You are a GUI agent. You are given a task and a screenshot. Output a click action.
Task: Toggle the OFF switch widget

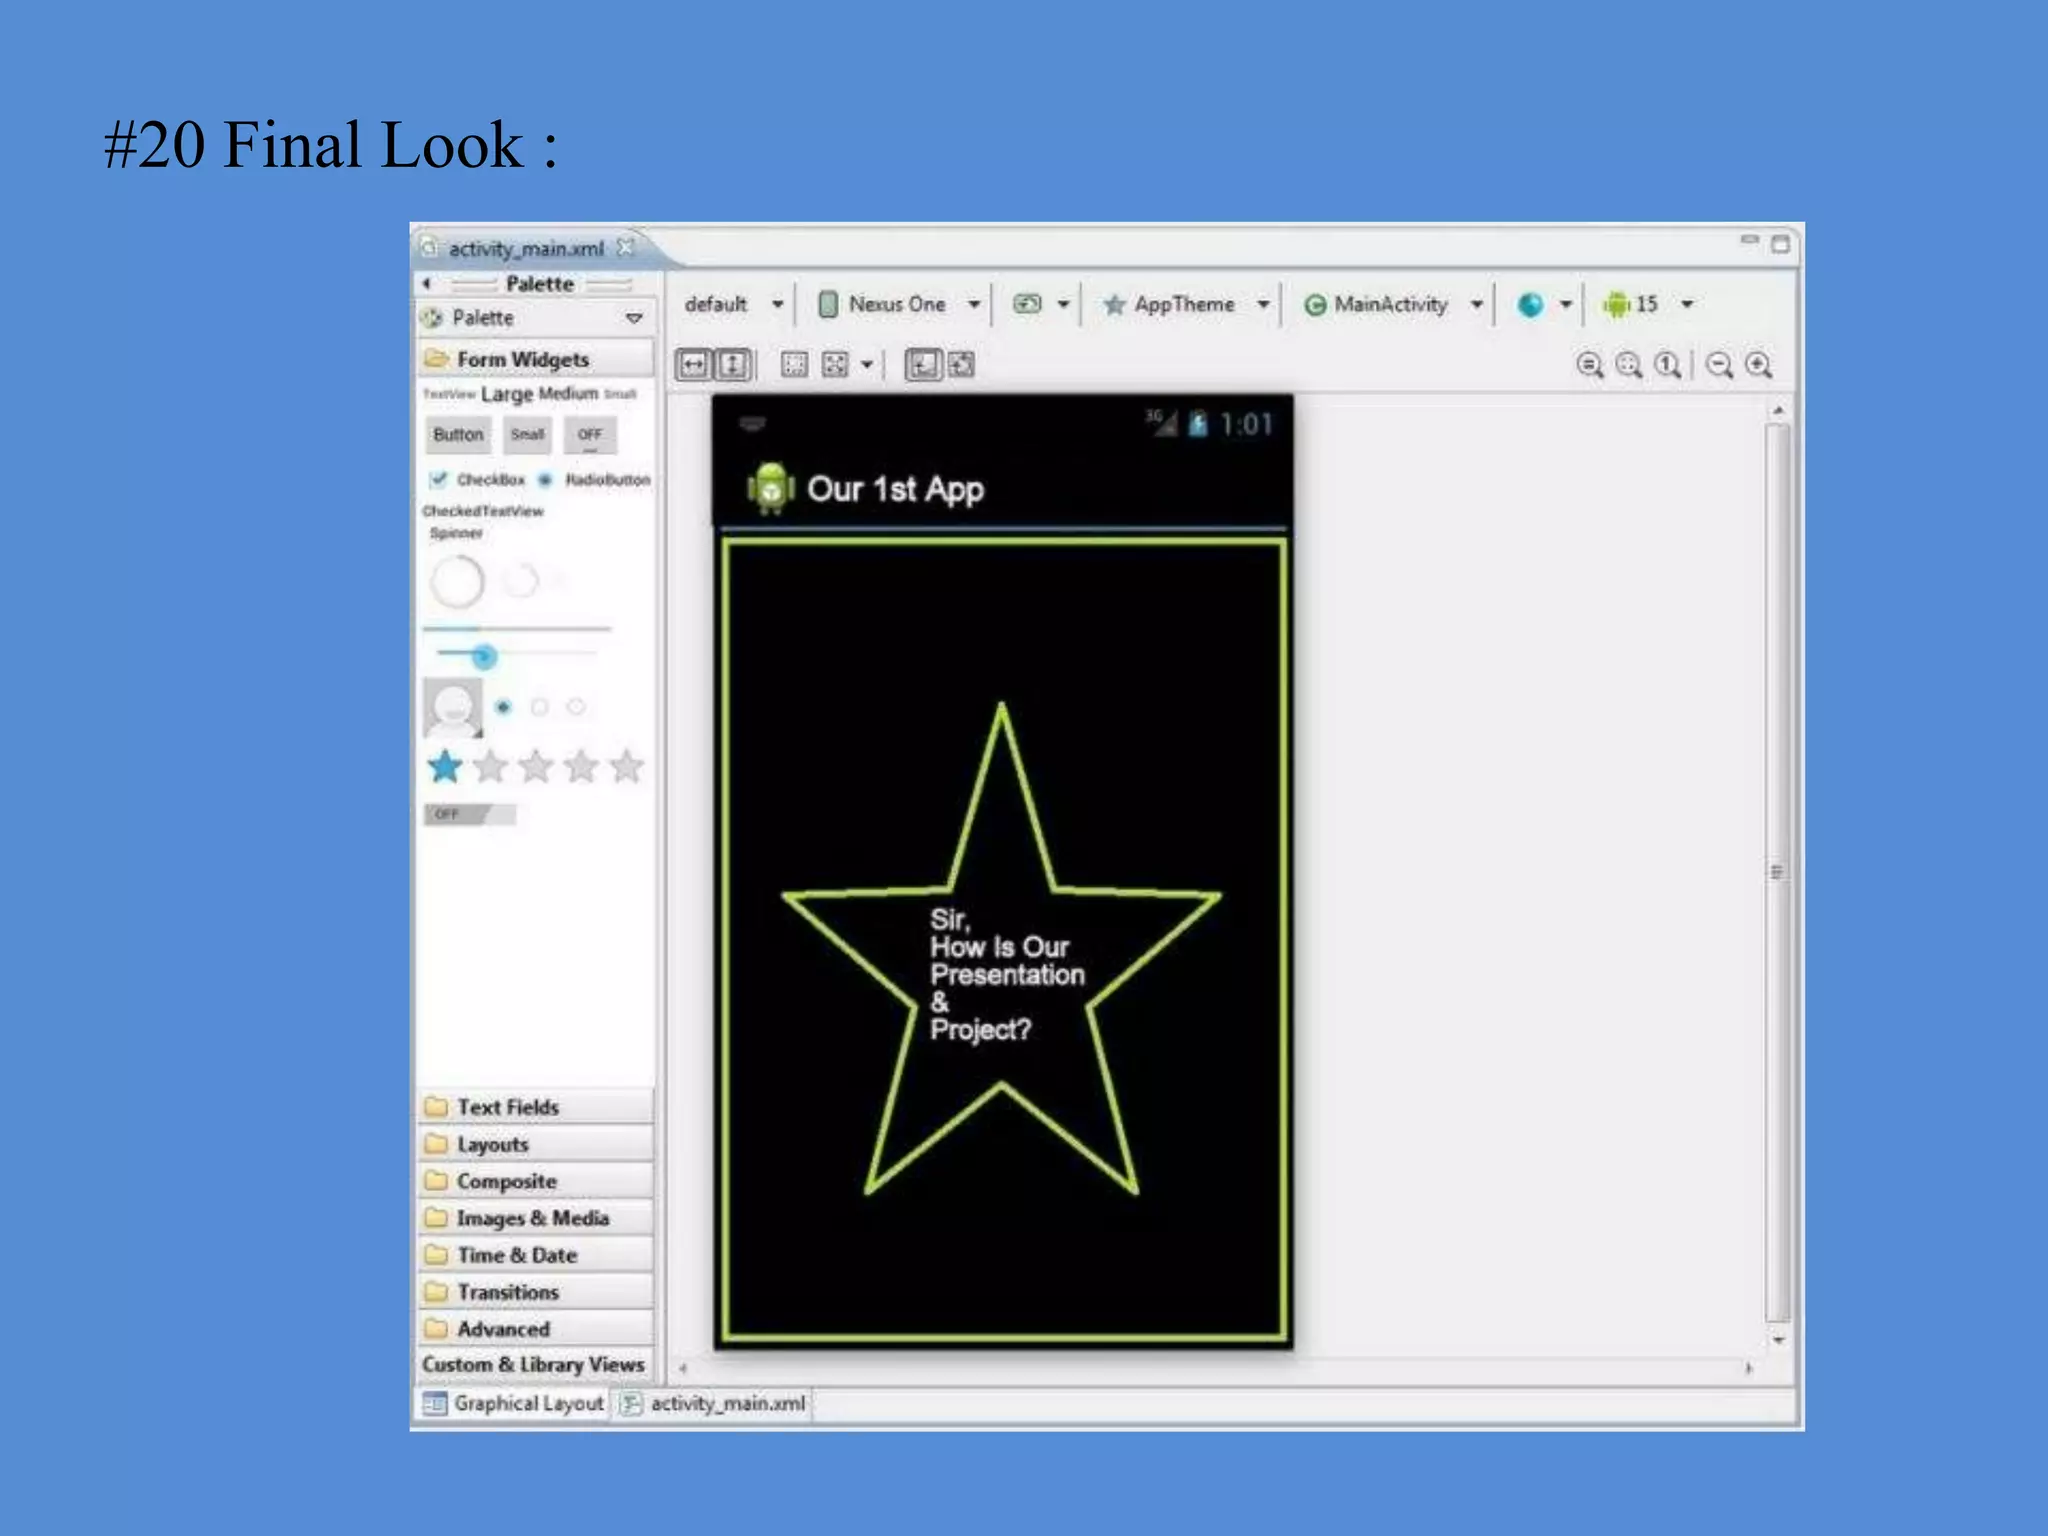point(470,814)
